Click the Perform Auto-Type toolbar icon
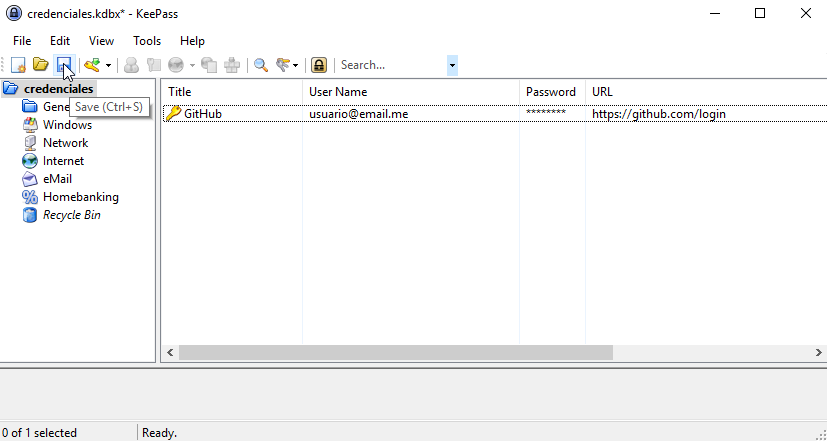Viewport: 827px width, 441px height. point(232,65)
